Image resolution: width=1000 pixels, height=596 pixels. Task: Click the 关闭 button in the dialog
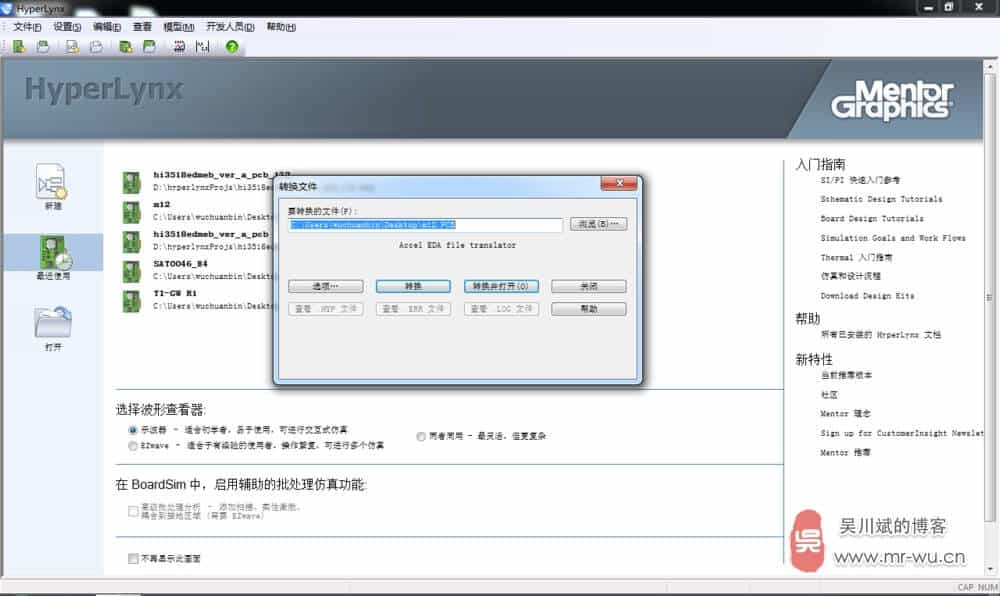point(589,286)
